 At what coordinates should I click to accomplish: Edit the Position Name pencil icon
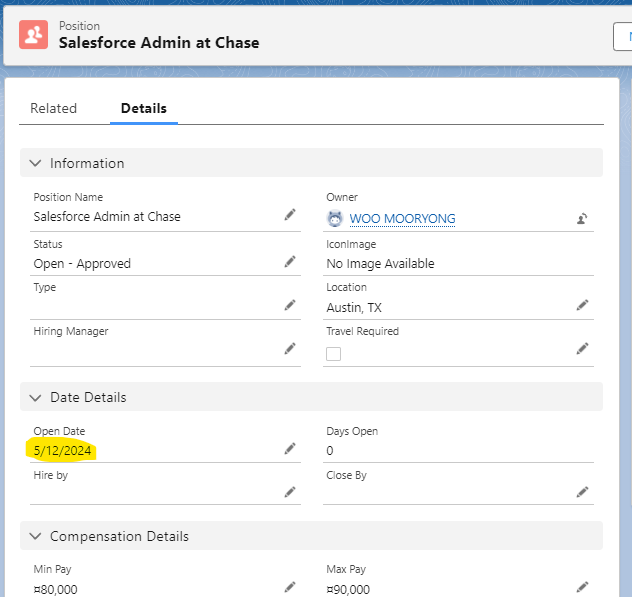coord(290,214)
